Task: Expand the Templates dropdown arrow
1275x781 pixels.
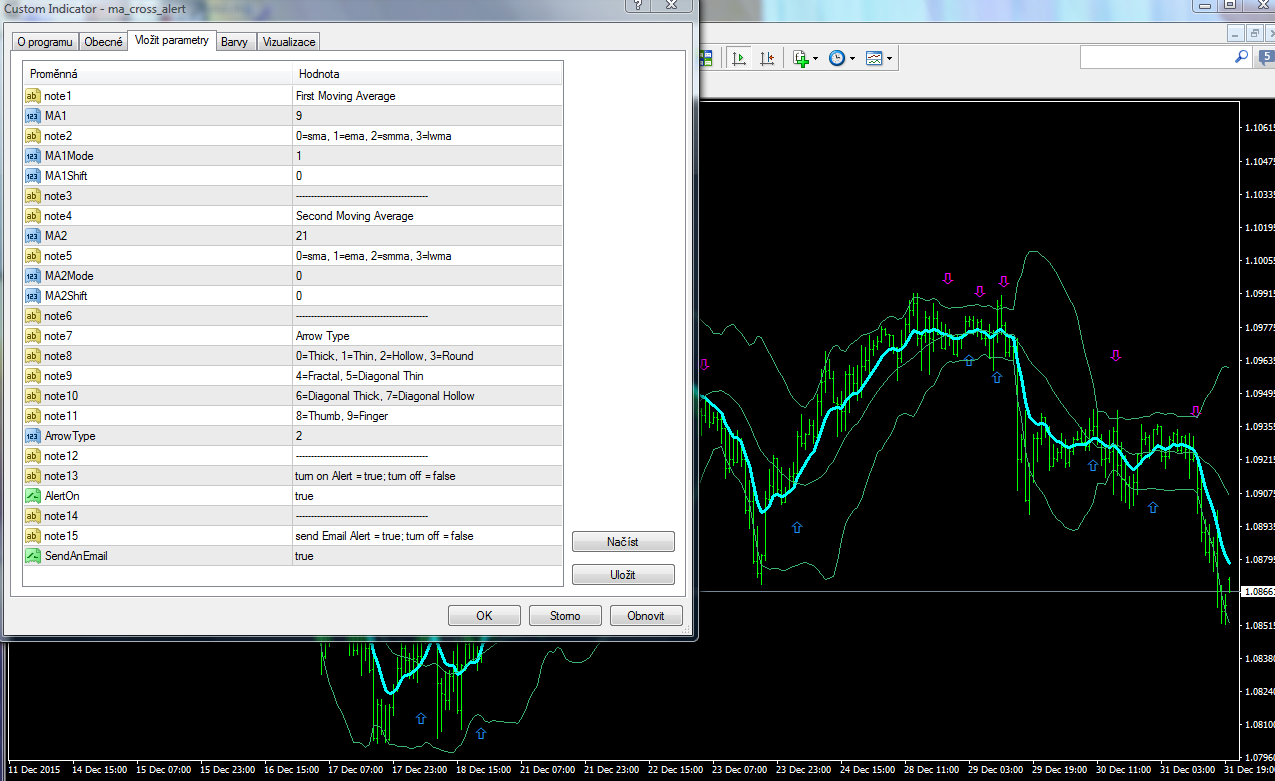Action: (889, 59)
